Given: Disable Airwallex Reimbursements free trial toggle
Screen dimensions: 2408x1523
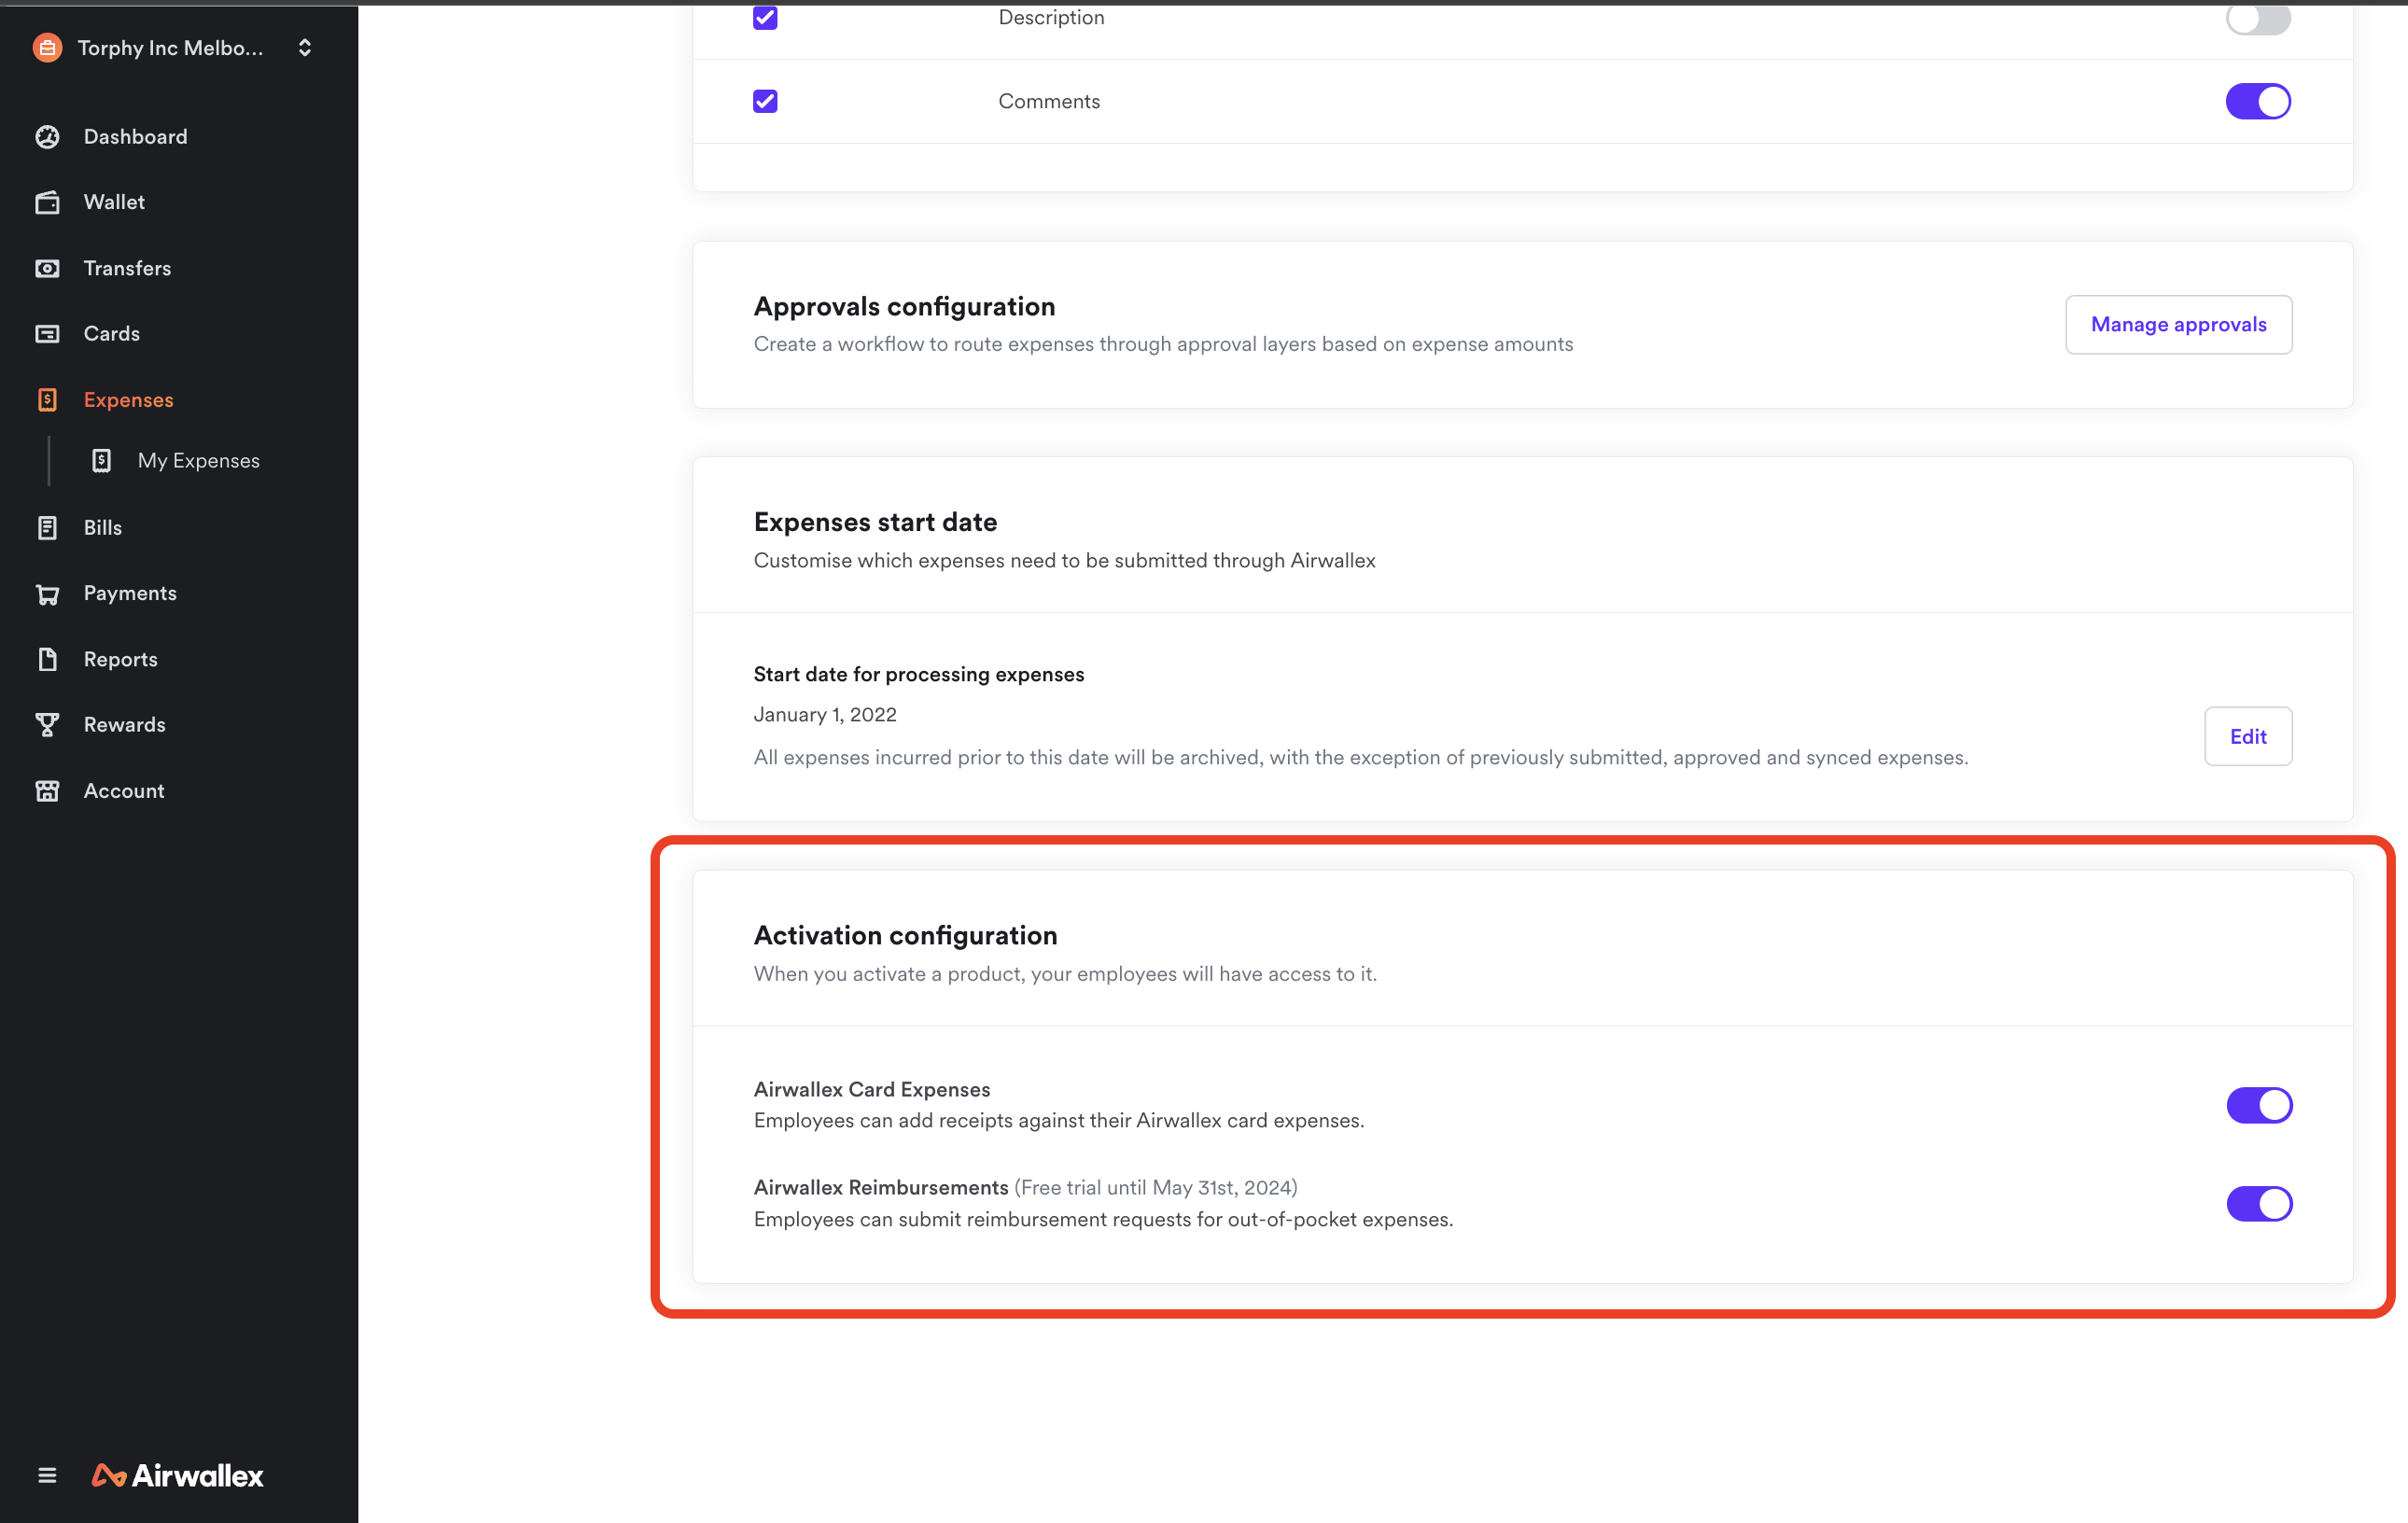Looking at the screenshot, I should [2259, 1204].
